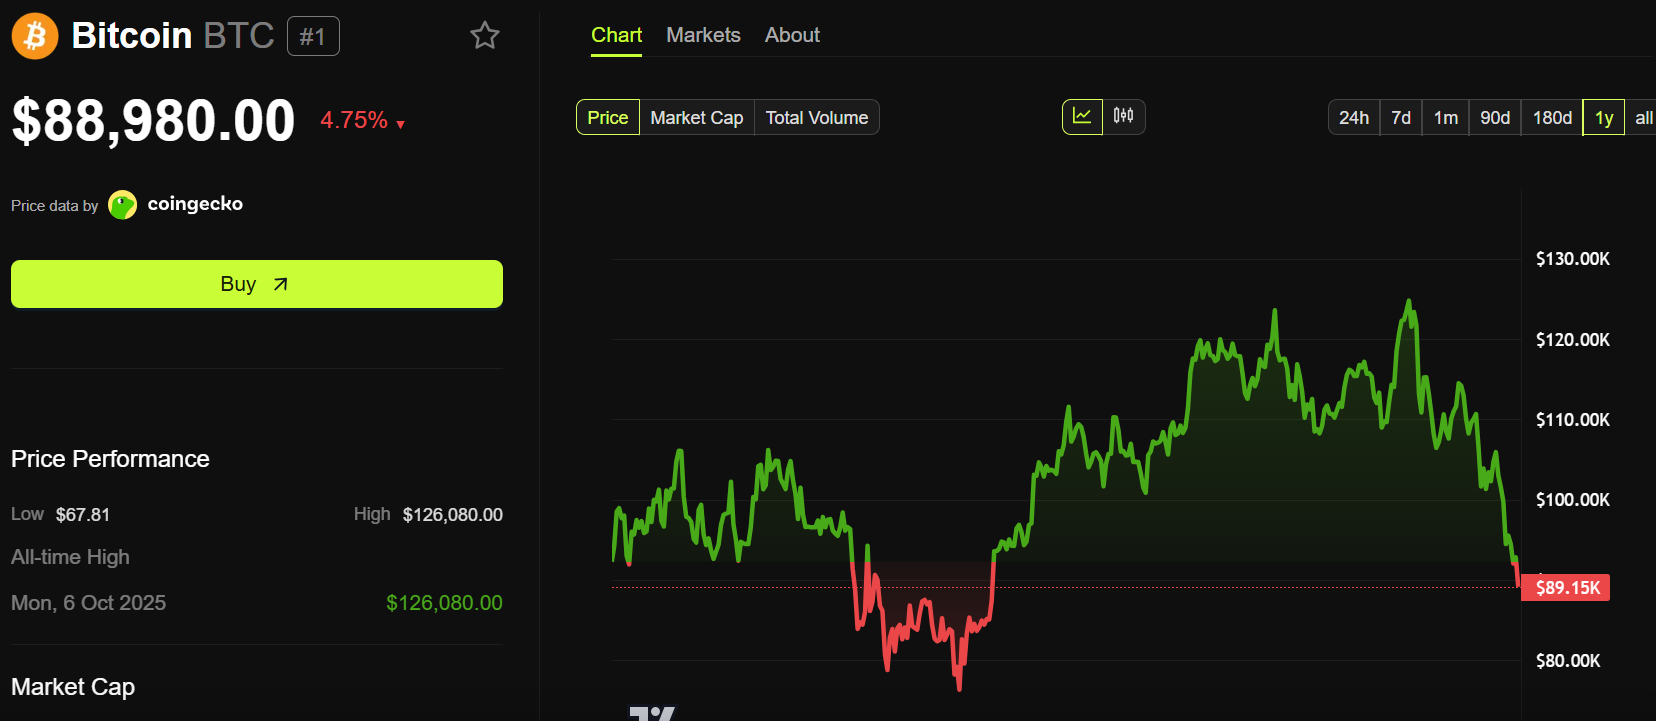Select the Price data toggle
Viewport: 1656px width, 721px height.
(x=607, y=118)
